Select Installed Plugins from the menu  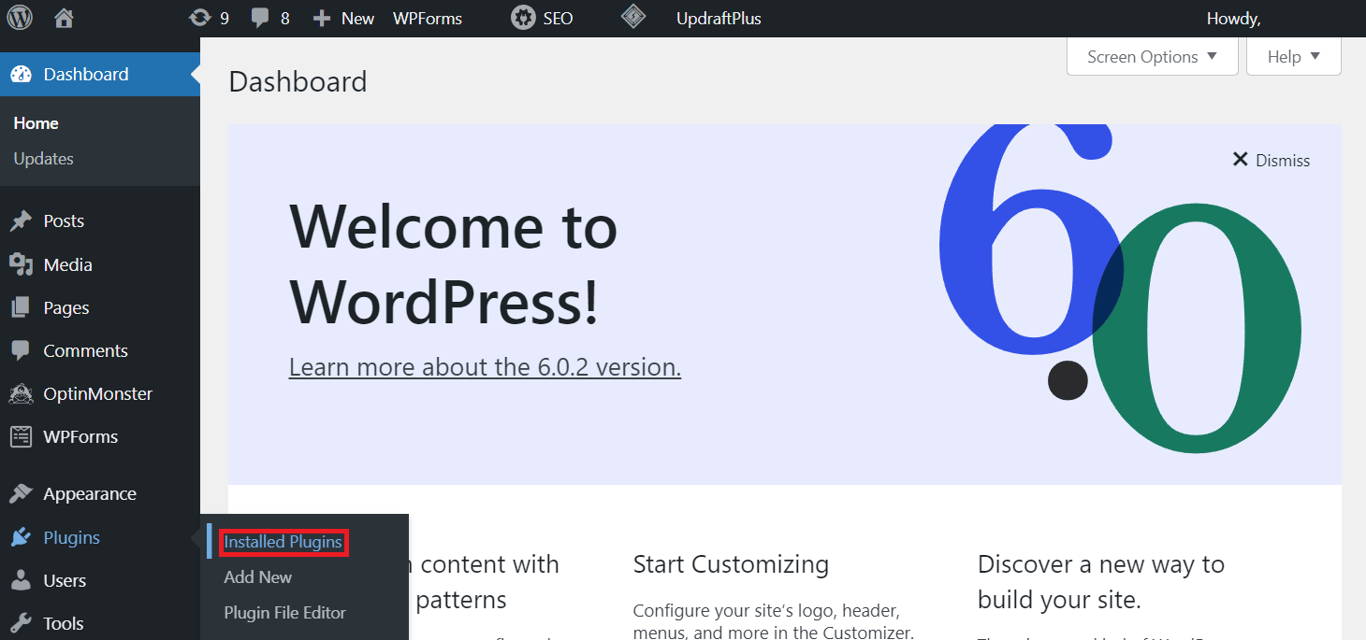click(x=283, y=541)
